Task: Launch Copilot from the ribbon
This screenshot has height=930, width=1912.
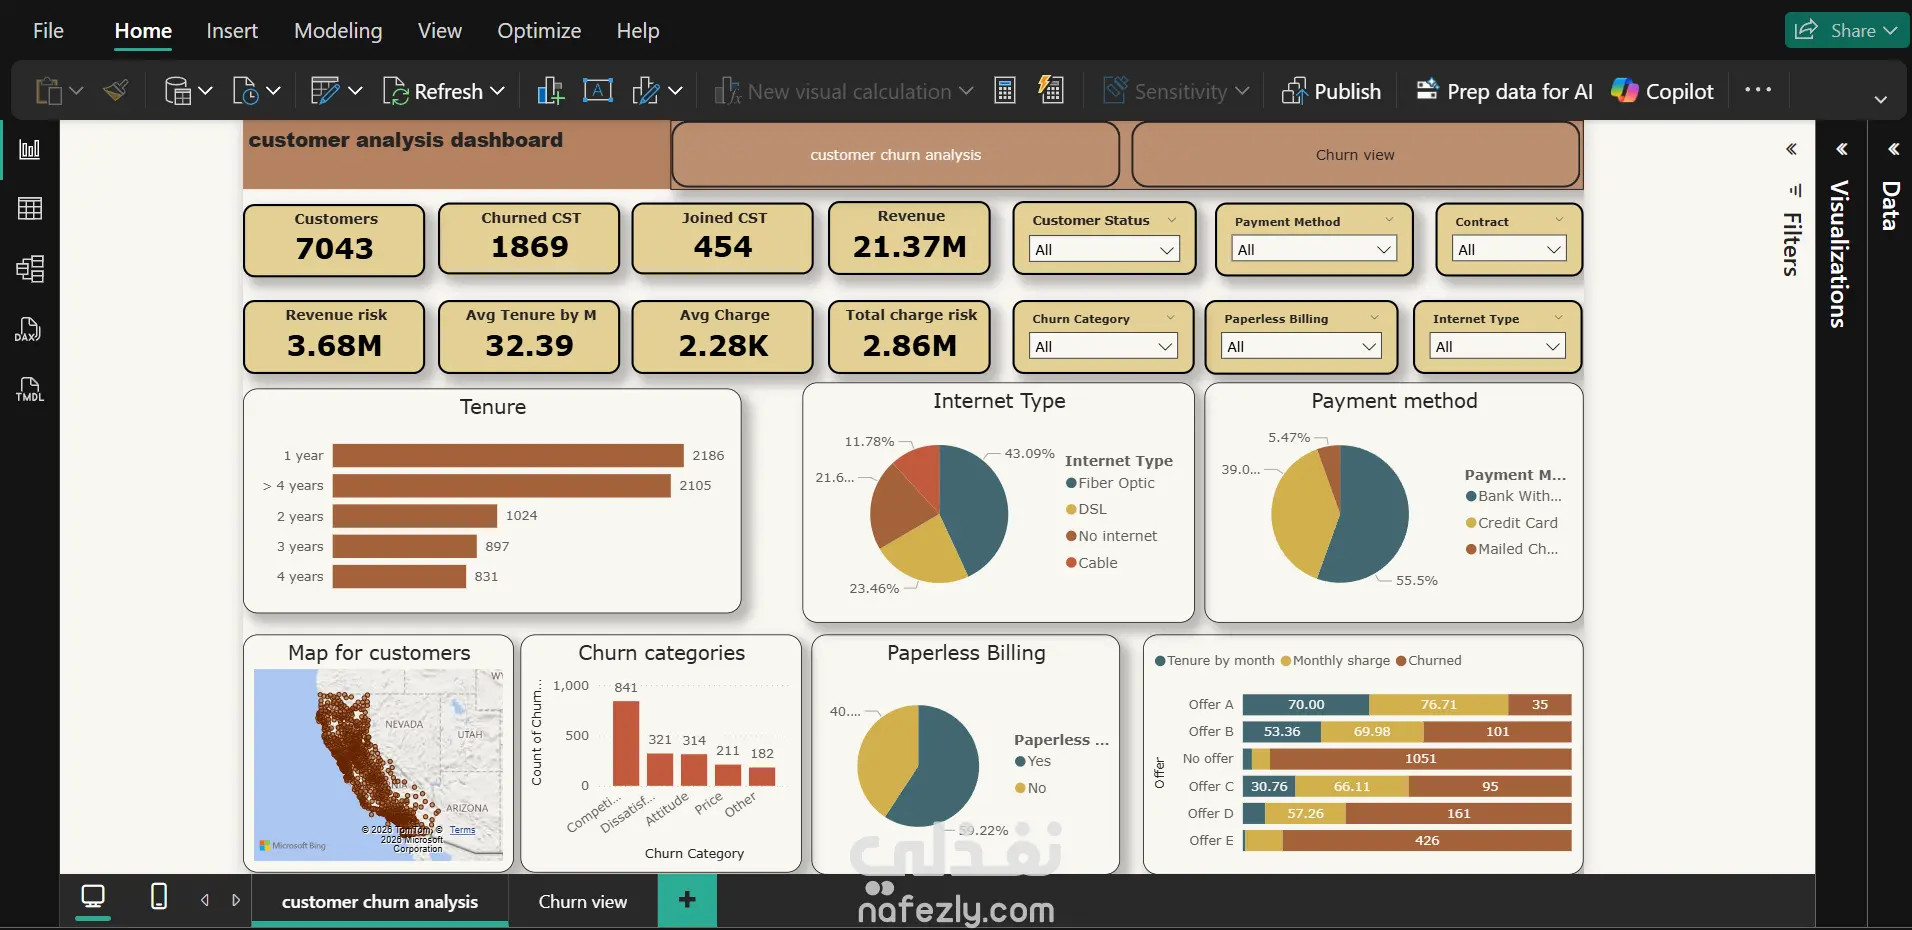Action: coord(1662,91)
